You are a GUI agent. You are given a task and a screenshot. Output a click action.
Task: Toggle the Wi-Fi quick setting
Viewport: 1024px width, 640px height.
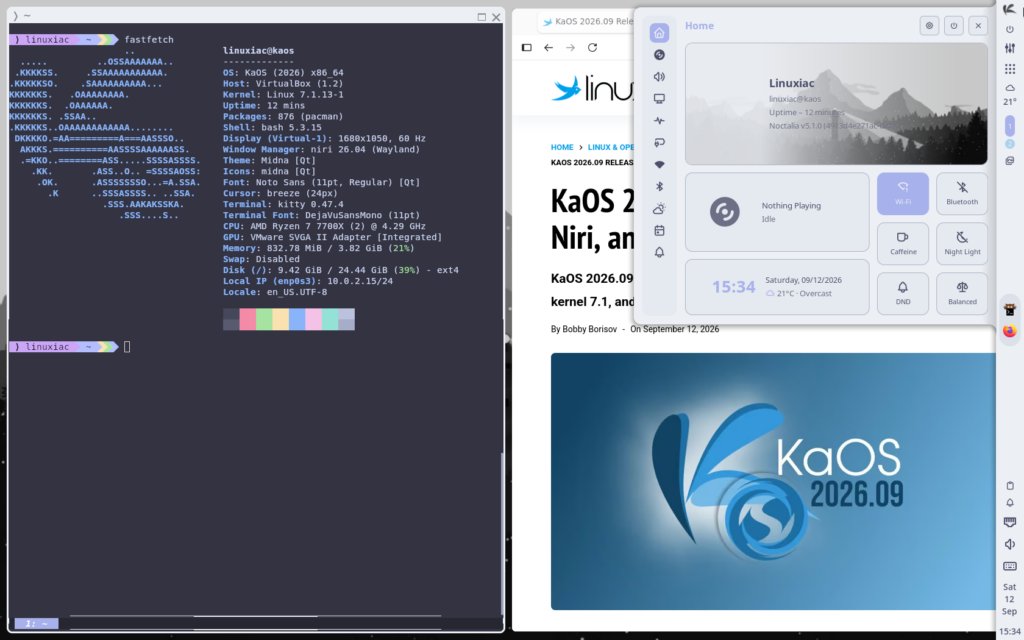point(903,194)
